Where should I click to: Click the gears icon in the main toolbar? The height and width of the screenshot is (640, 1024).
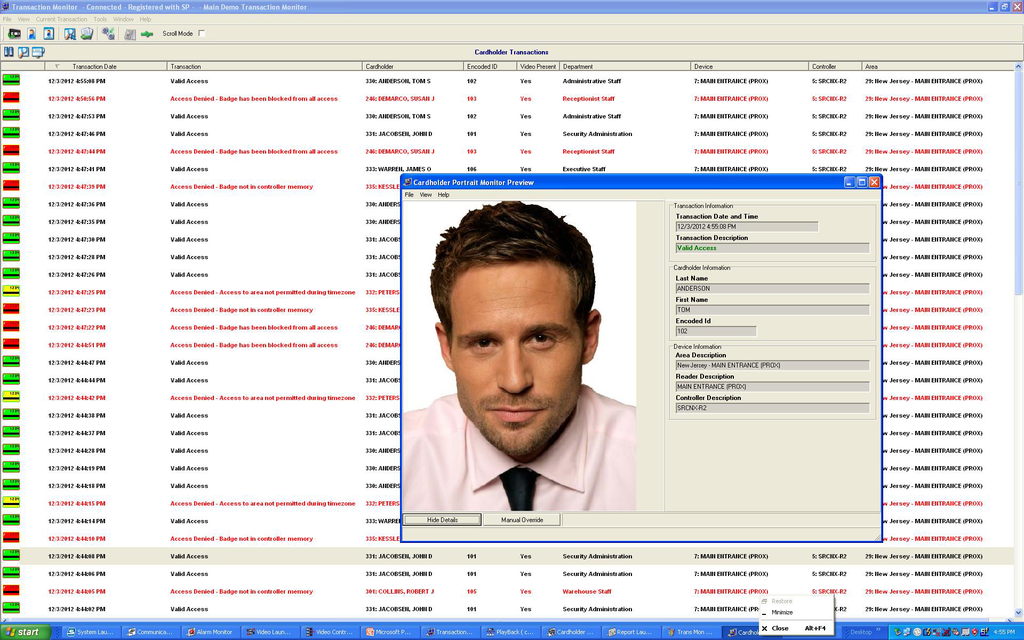pos(108,34)
